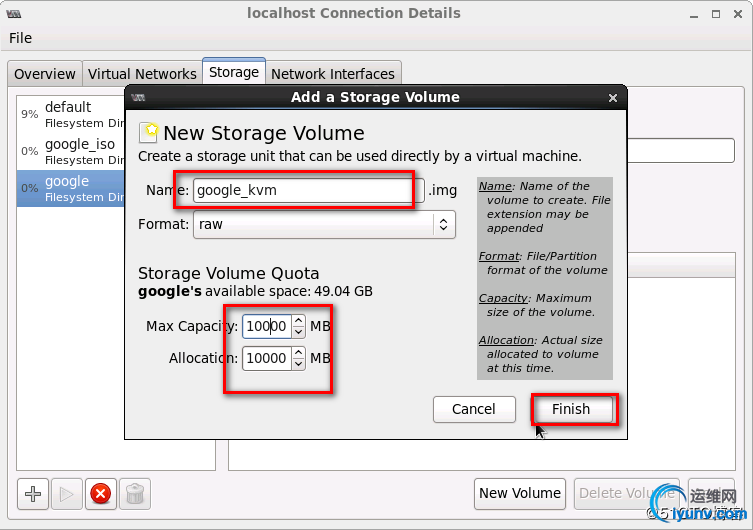The height and width of the screenshot is (530, 753).
Task: Click the New Volume button
Action: 519,493
